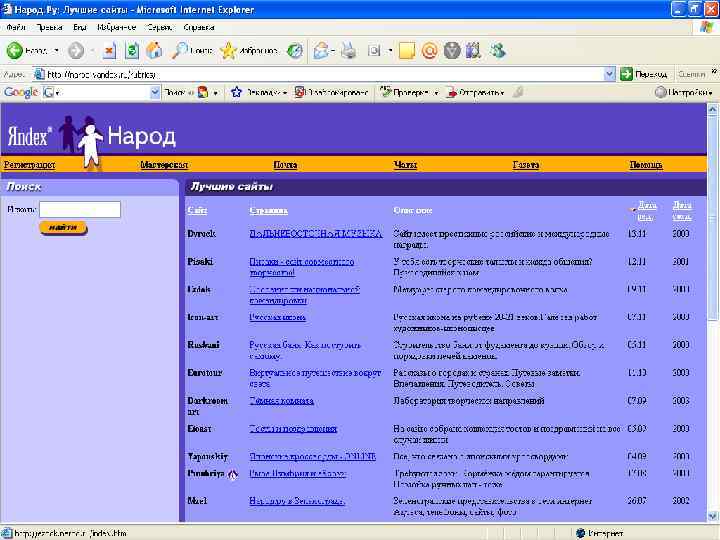Expand the Google search box dropdown
The image size is (720, 540).
pyautogui.click(x=155, y=92)
